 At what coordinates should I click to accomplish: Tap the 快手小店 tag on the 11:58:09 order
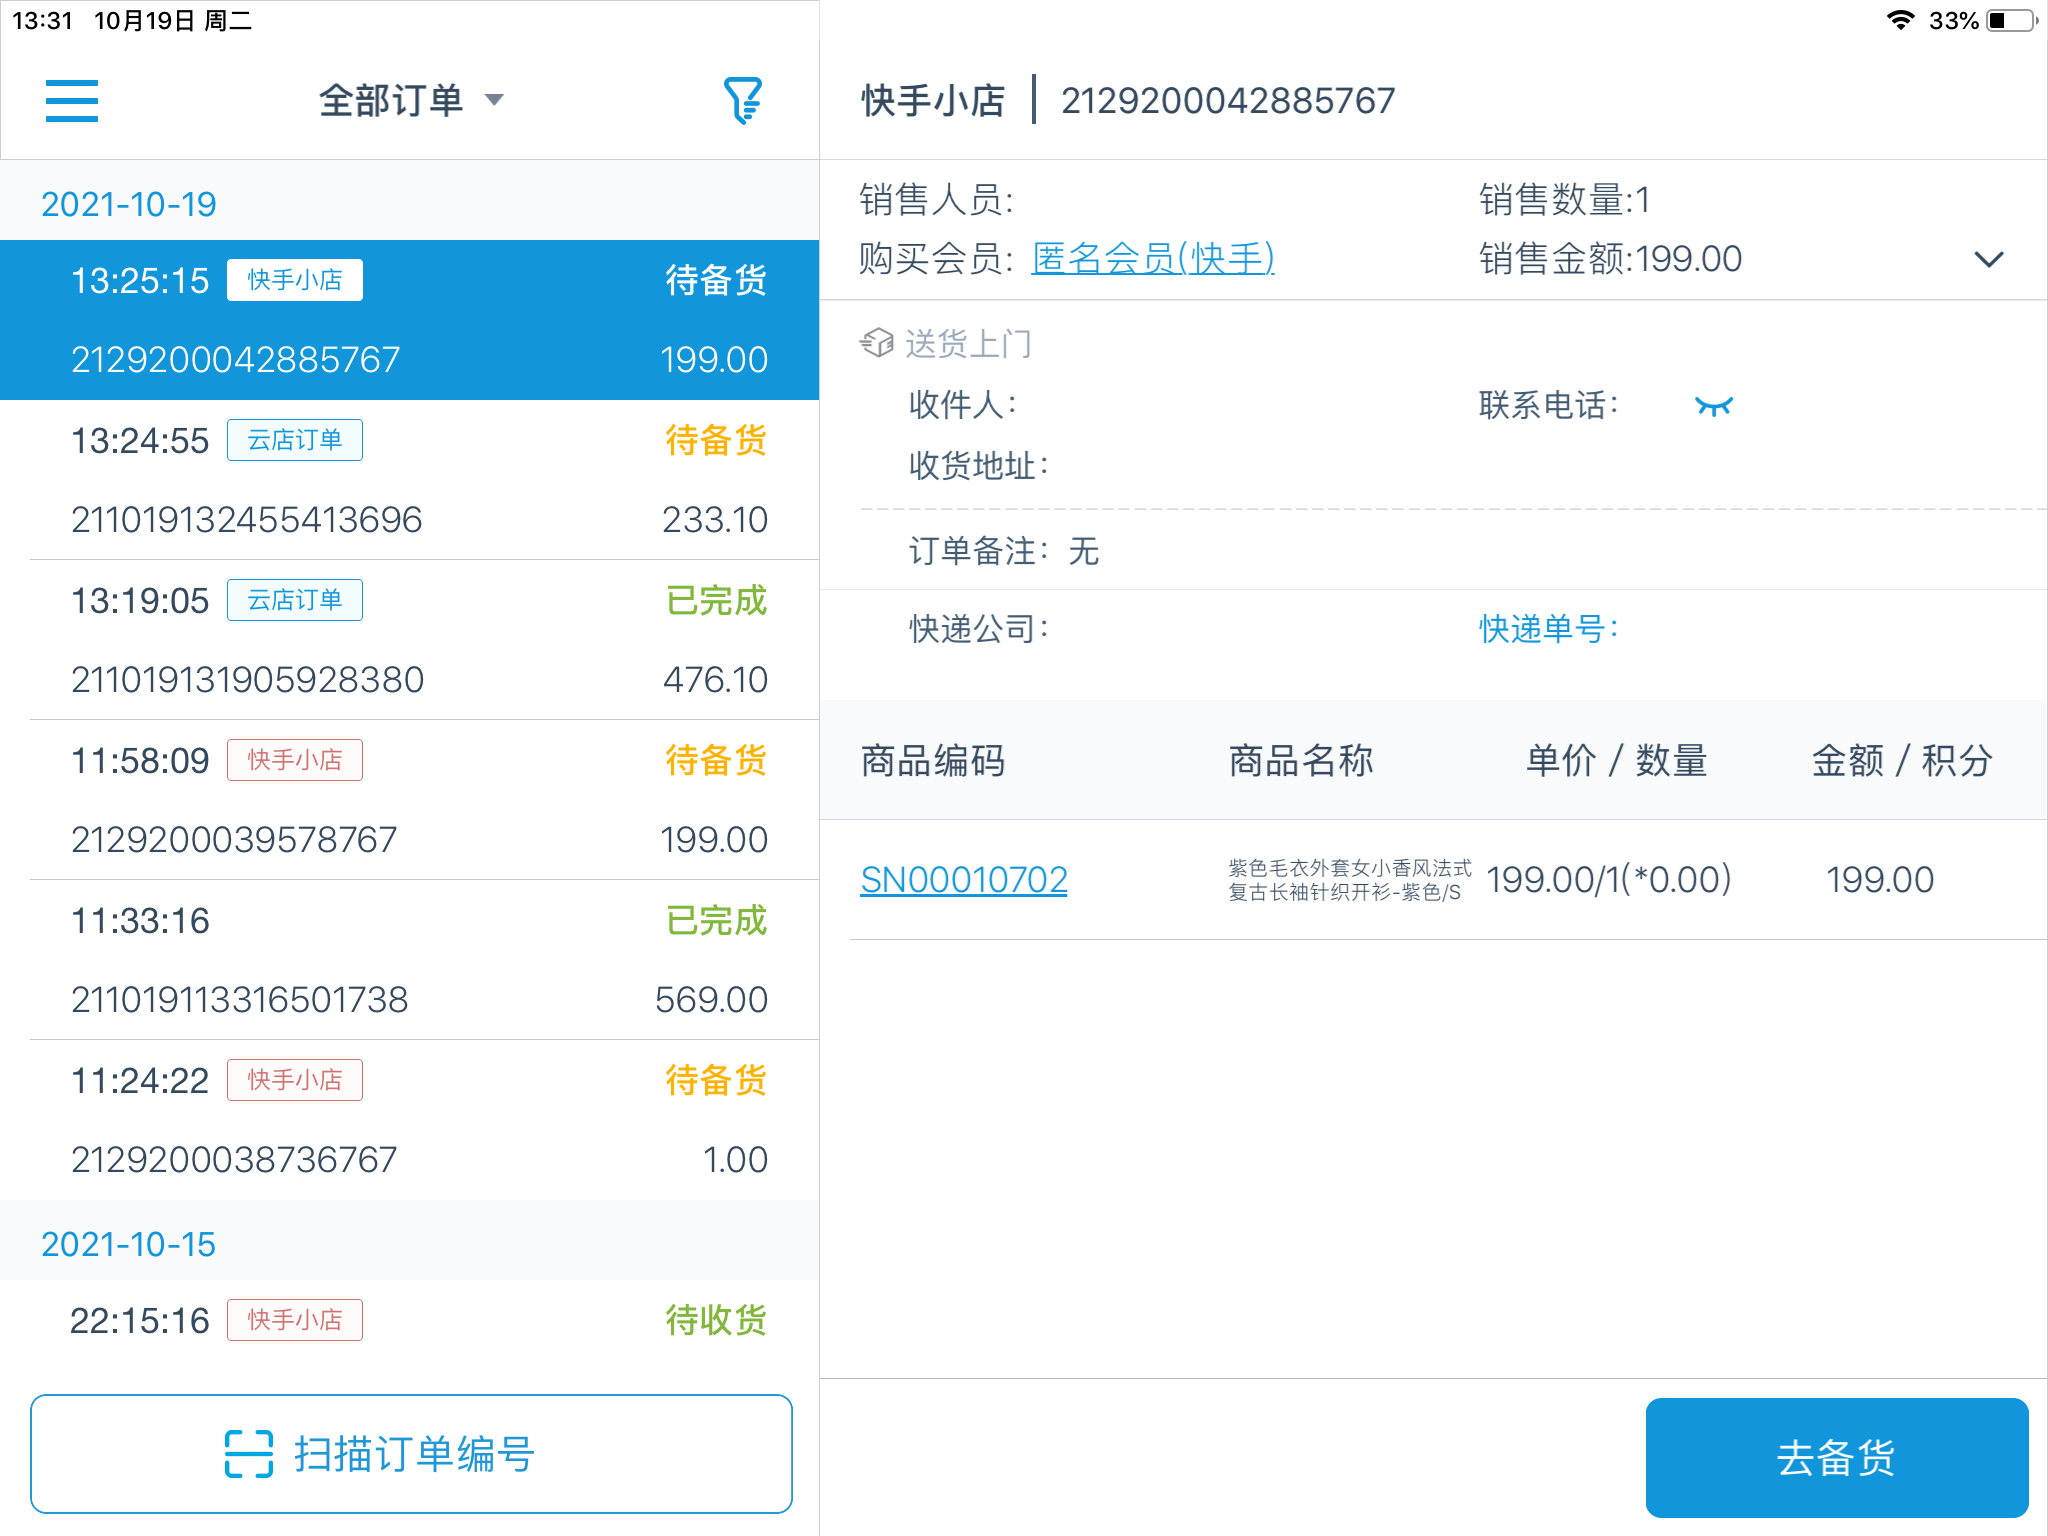click(x=295, y=760)
